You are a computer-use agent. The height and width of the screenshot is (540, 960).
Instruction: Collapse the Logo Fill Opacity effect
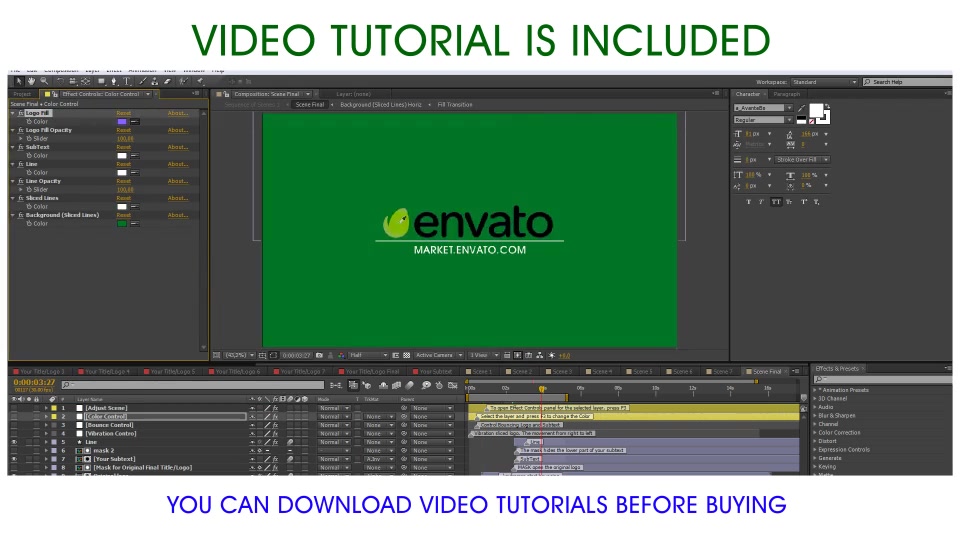[13, 130]
